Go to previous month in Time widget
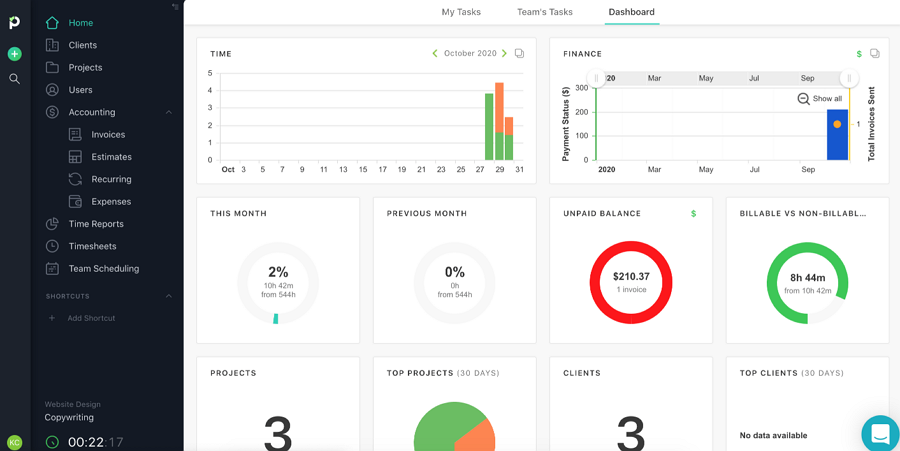This screenshot has height=451, width=900. coord(435,53)
